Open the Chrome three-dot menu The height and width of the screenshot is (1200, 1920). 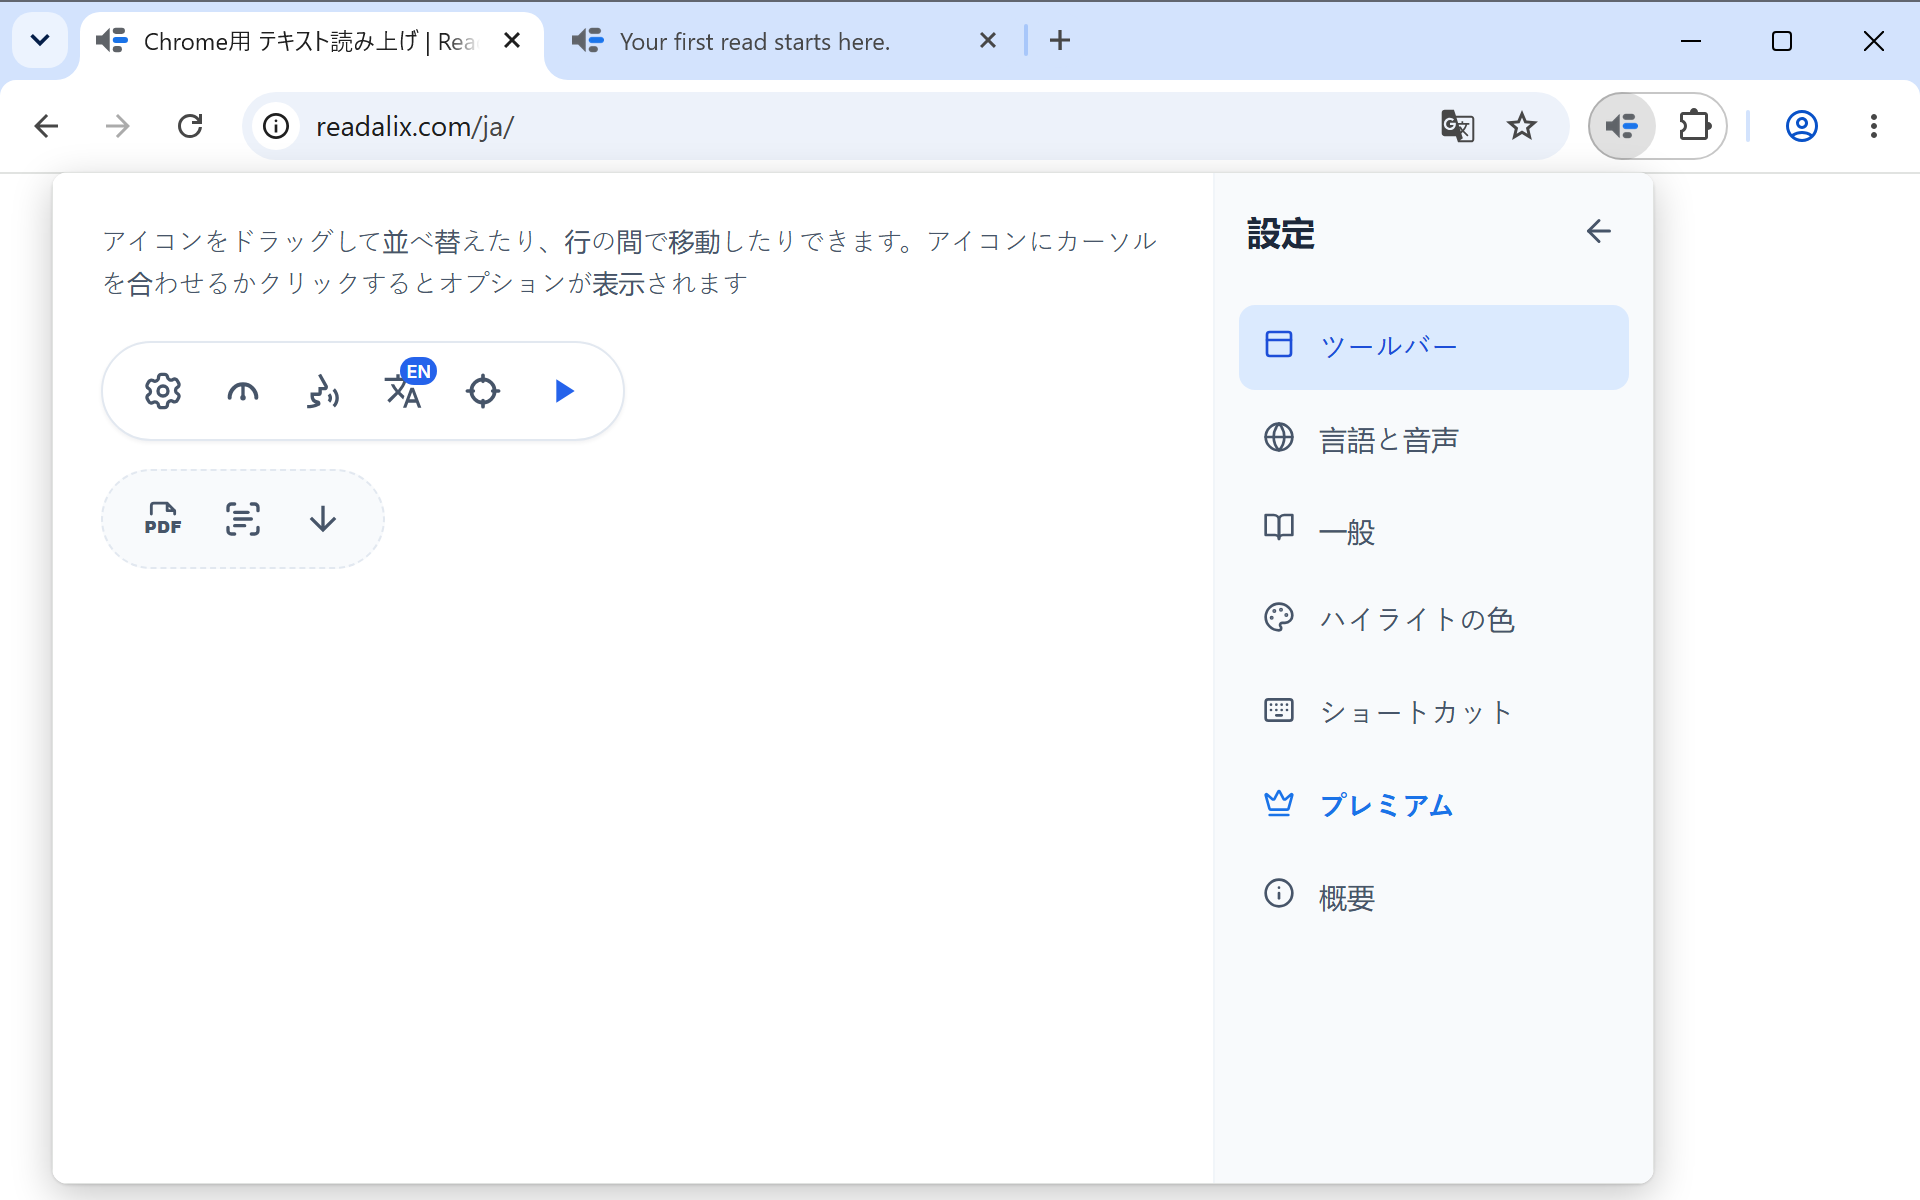point(1874,126)
